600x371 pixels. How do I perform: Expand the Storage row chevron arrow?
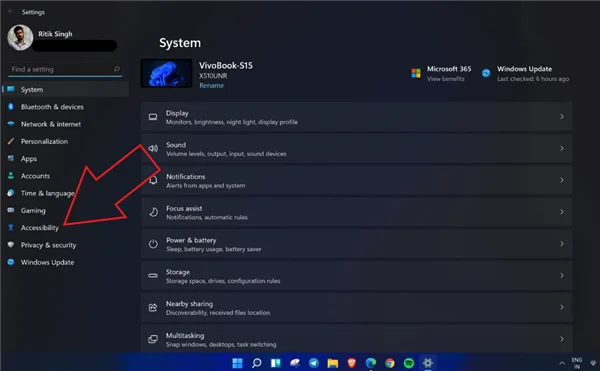pyautogui.click(x=561, y=275)
